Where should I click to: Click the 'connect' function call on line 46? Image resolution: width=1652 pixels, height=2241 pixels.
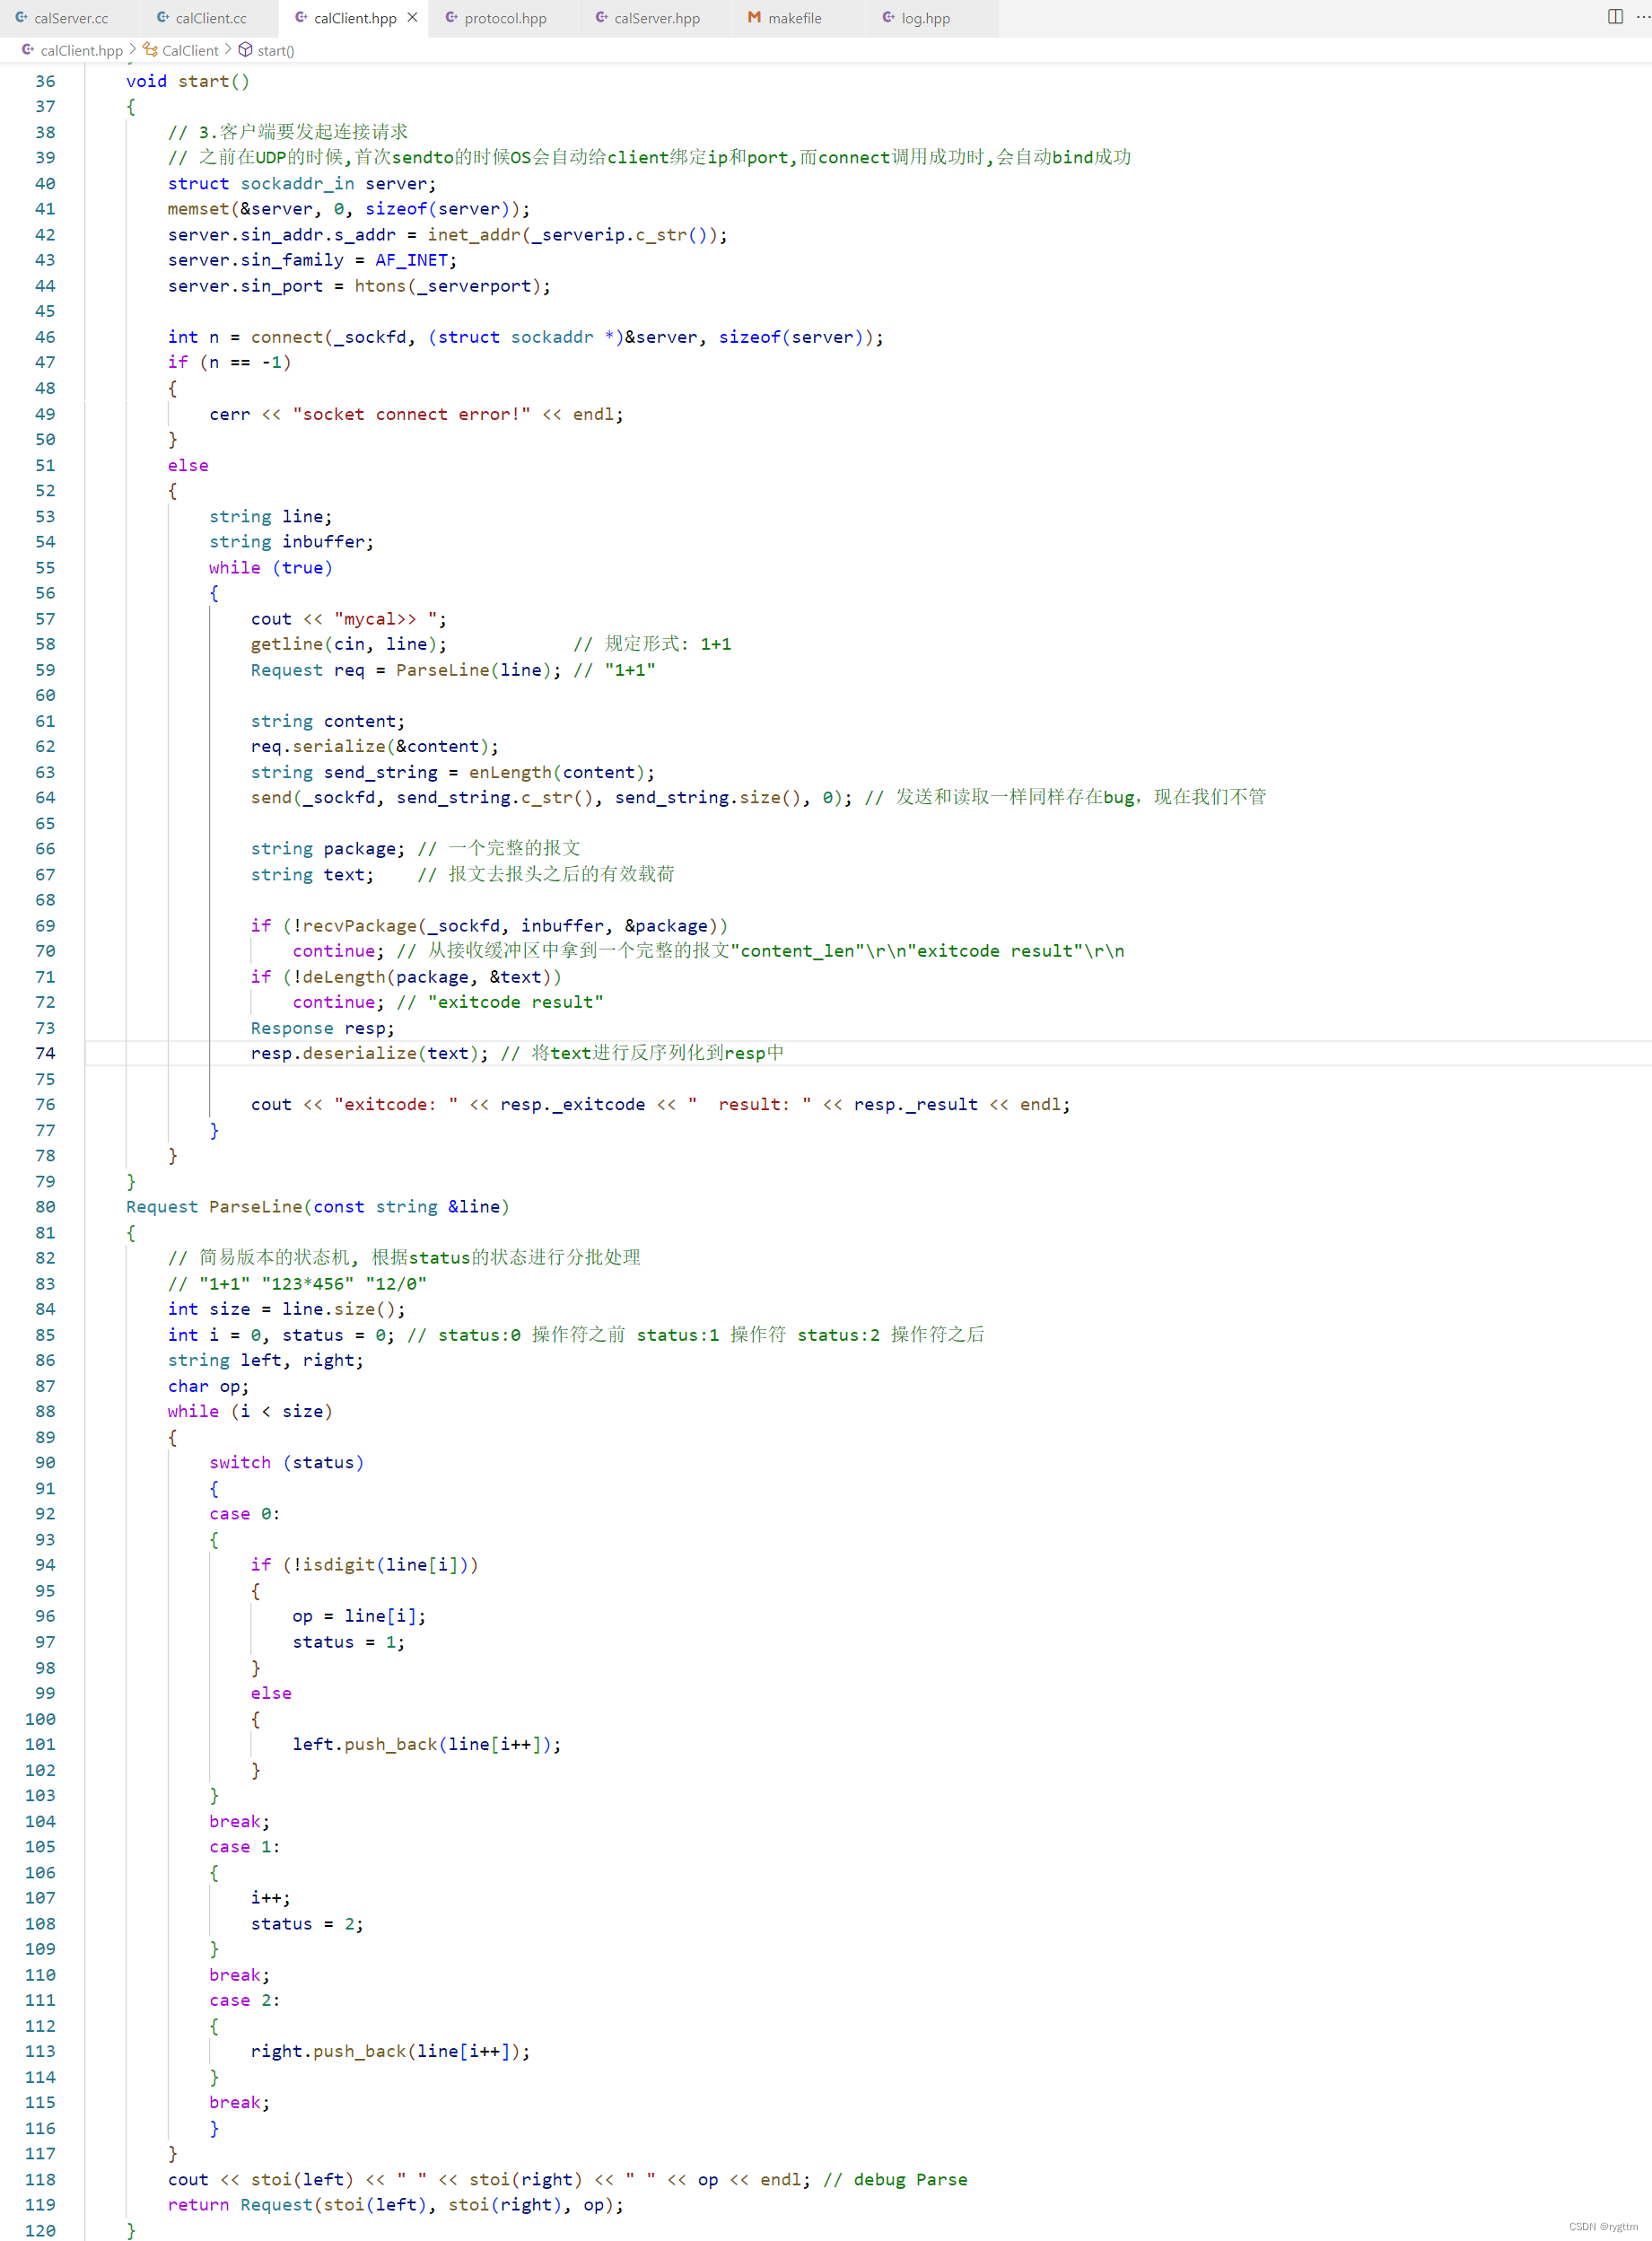(287, 337)
